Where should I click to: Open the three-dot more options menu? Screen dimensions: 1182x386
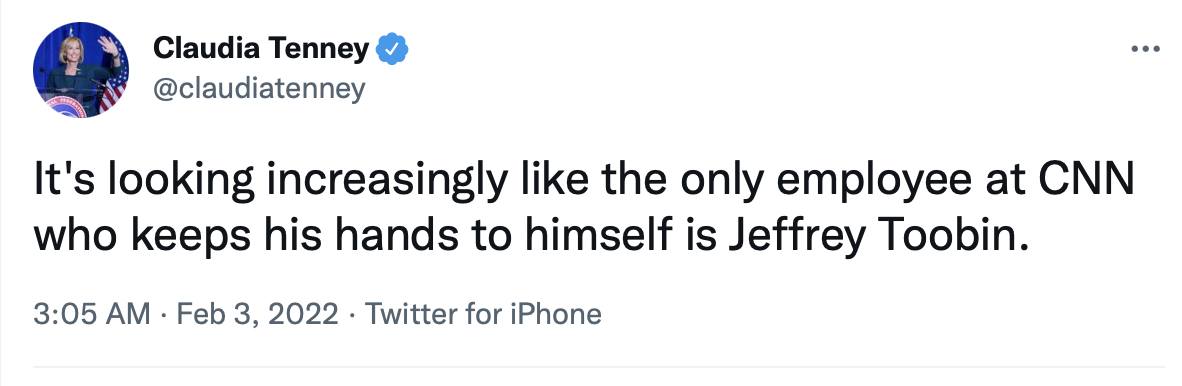[1146, 50]
